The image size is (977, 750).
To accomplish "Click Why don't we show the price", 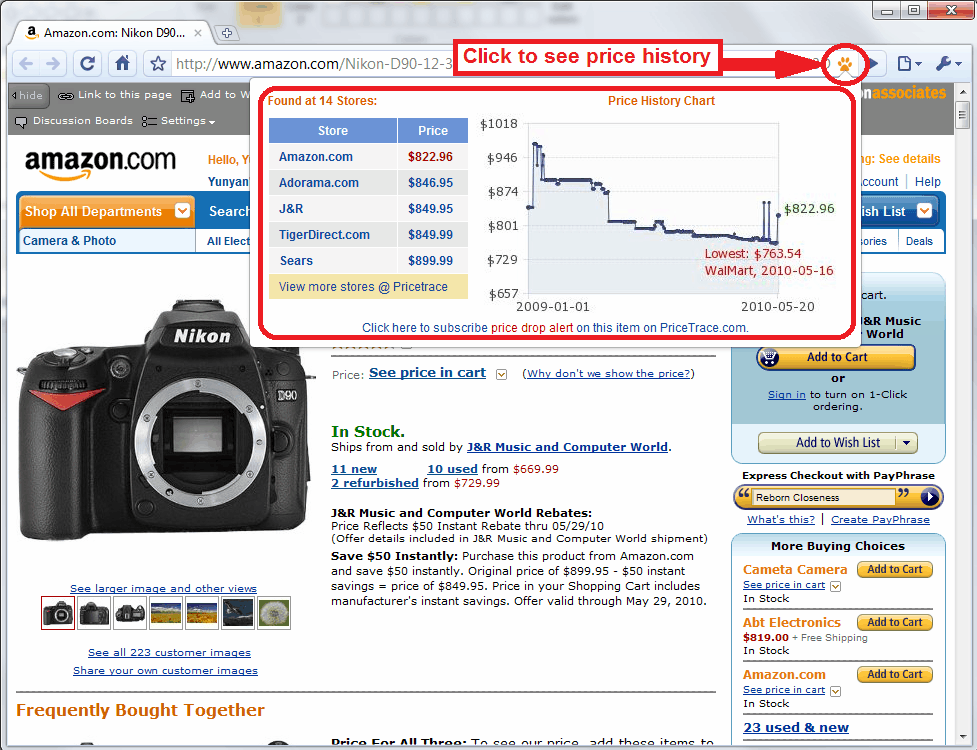I will 608,373.
